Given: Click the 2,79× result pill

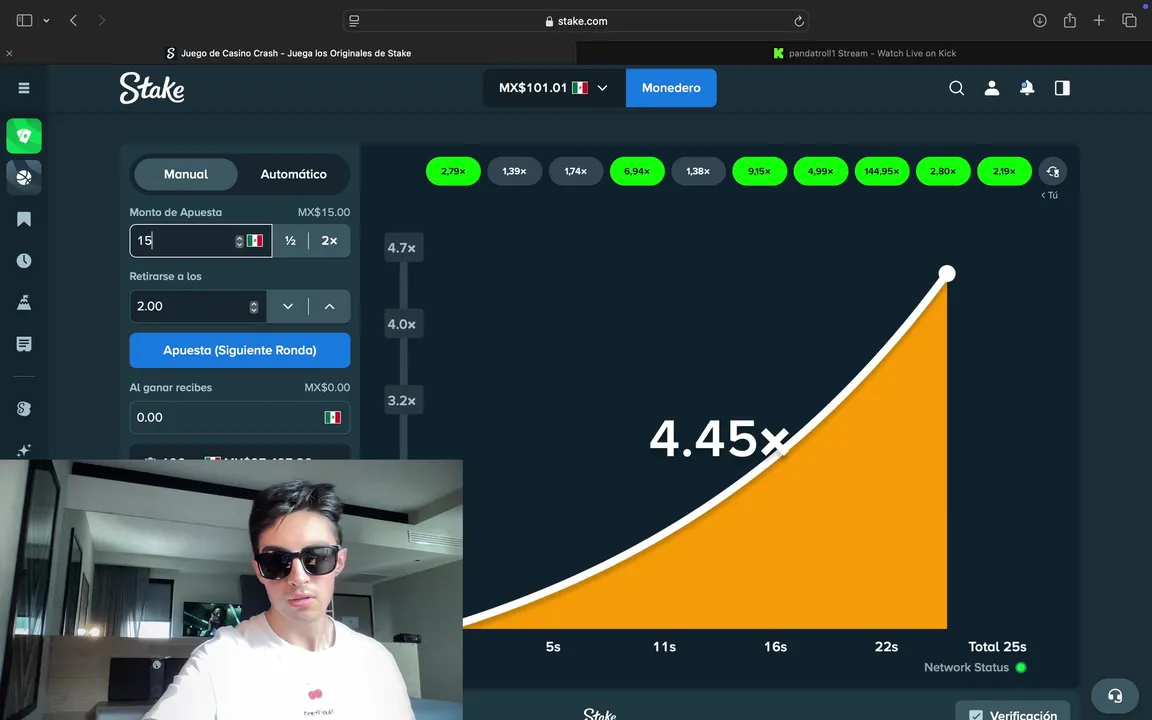Looking at the screenshot, I should pyautogui.click(x=453, y=171).
